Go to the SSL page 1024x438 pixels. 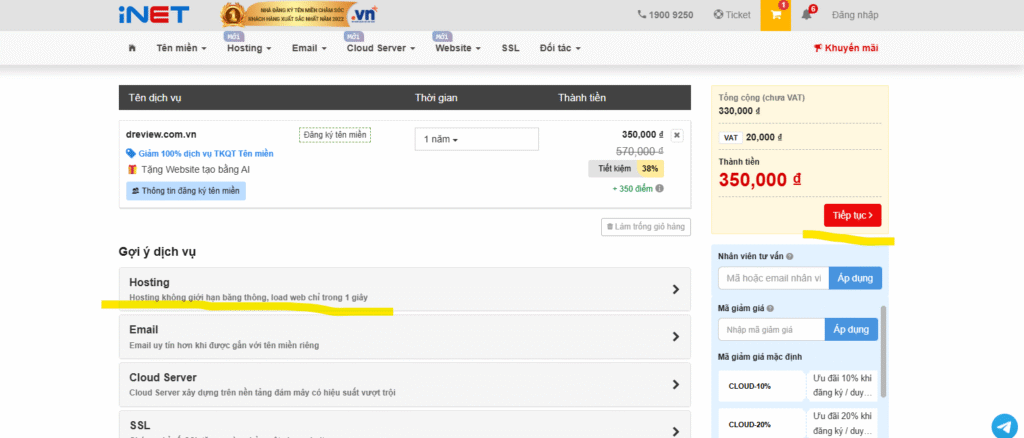[511, 48]
